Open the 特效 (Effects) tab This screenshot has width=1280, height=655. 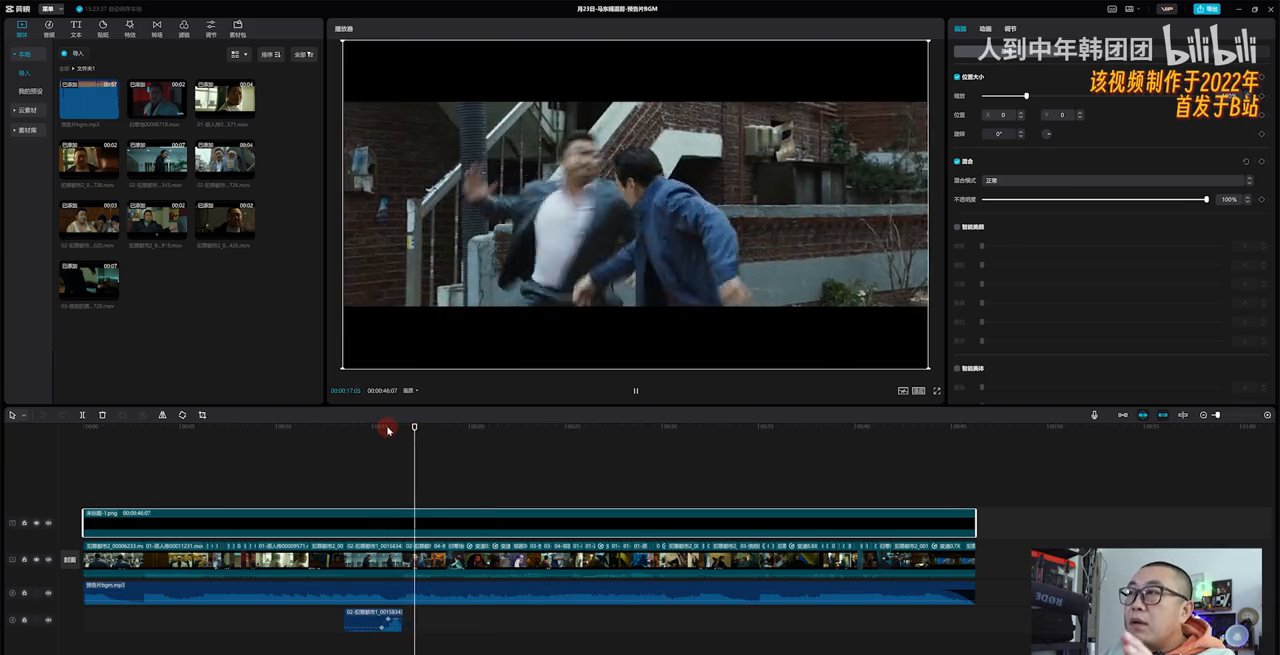tap(130, 28)
